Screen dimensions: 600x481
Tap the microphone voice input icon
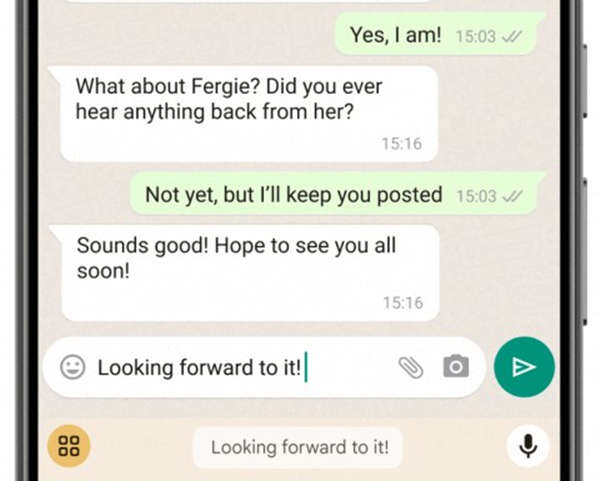coord(528,446)
